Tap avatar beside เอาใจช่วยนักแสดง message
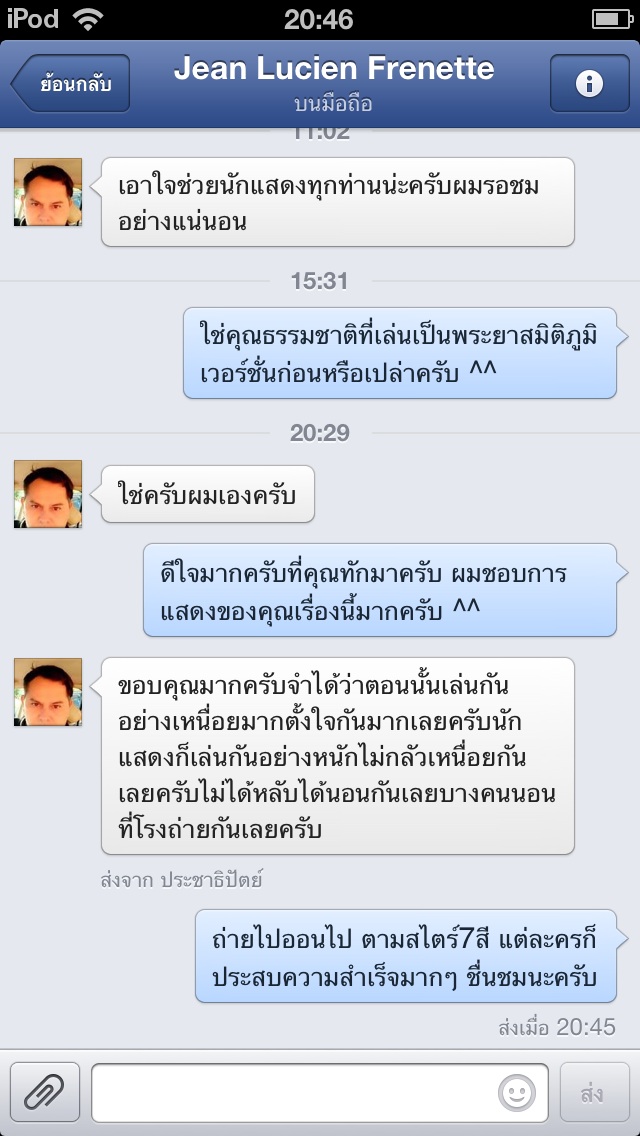Screen dimensions: 640x1136 [48, 192]
